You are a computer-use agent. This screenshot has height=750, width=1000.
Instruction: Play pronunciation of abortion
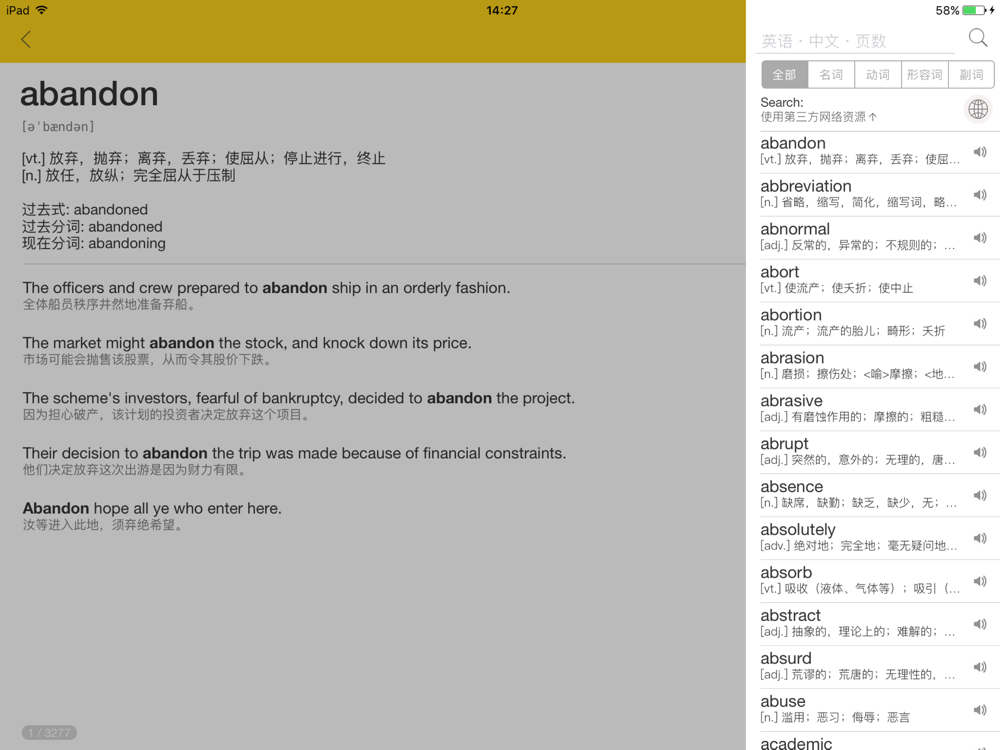[980, 323]
